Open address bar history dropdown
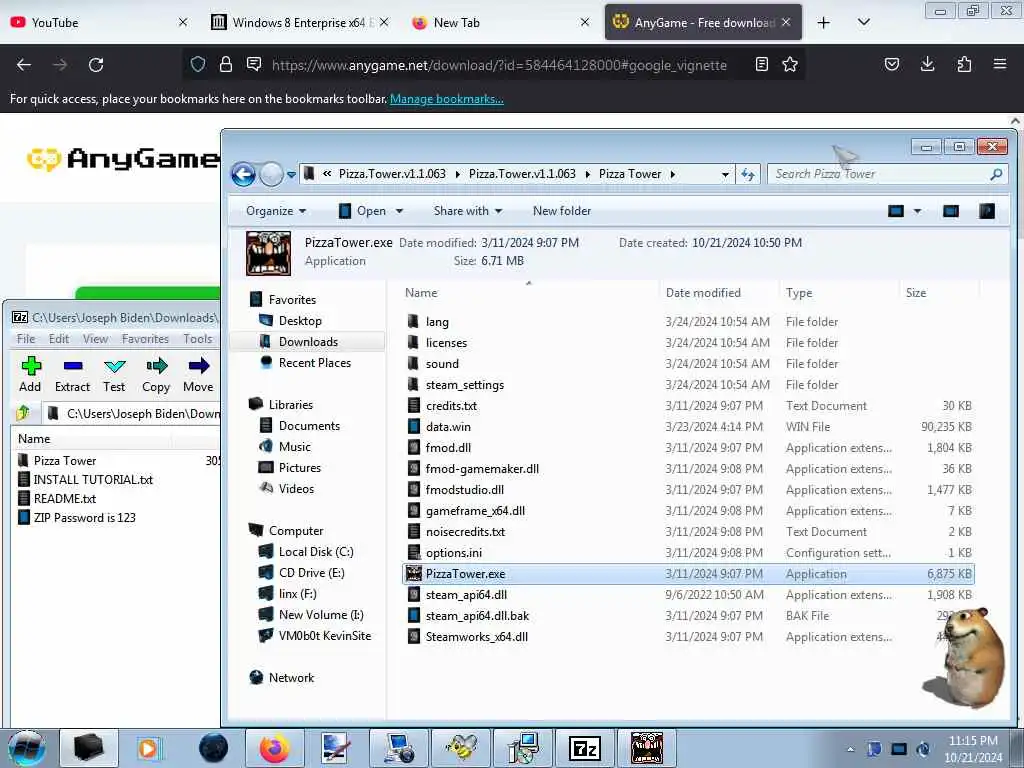The image size is (1024, 768). 725,174
